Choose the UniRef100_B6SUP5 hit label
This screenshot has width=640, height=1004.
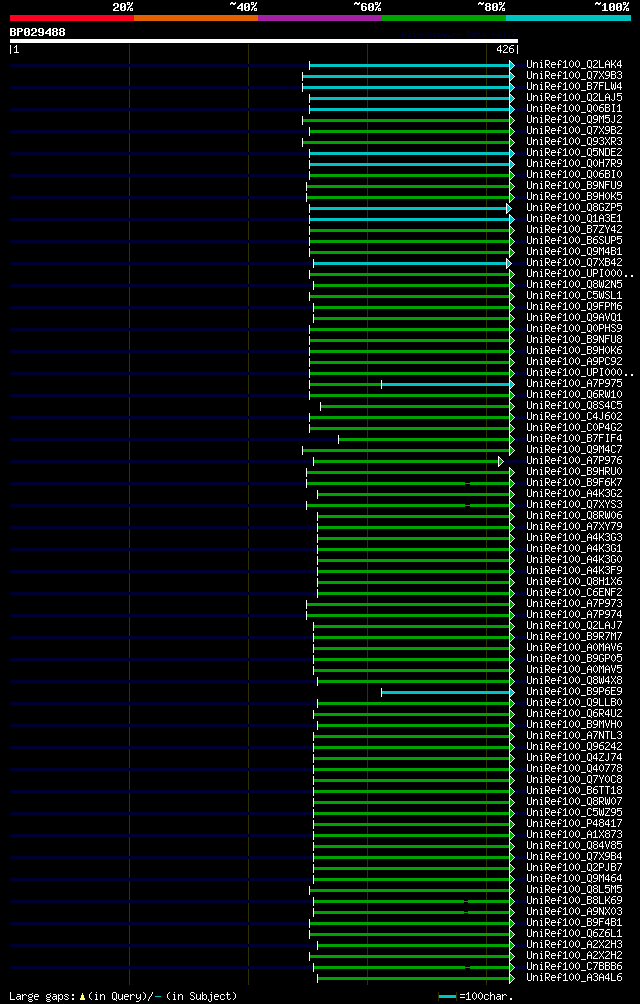[573, 240]
